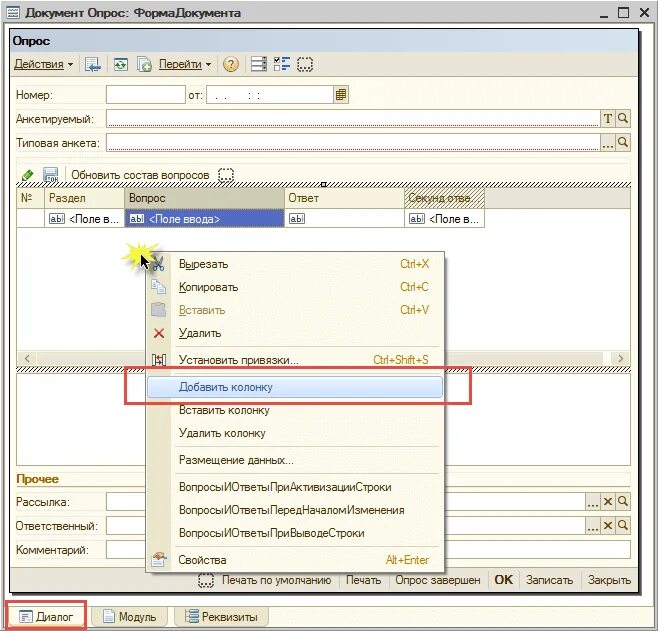
Task: Click the magnifier icon for Рассылка
Action: click(623, 501)
